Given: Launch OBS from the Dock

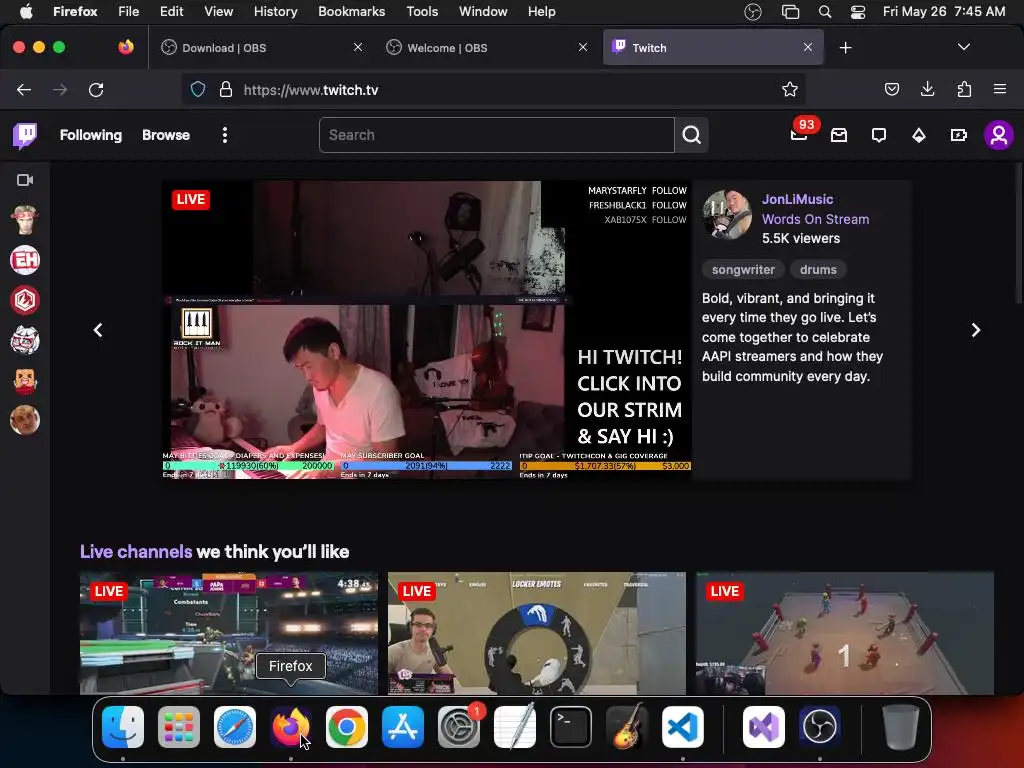Looking at the screenshot, I should [x=820, y=726].
